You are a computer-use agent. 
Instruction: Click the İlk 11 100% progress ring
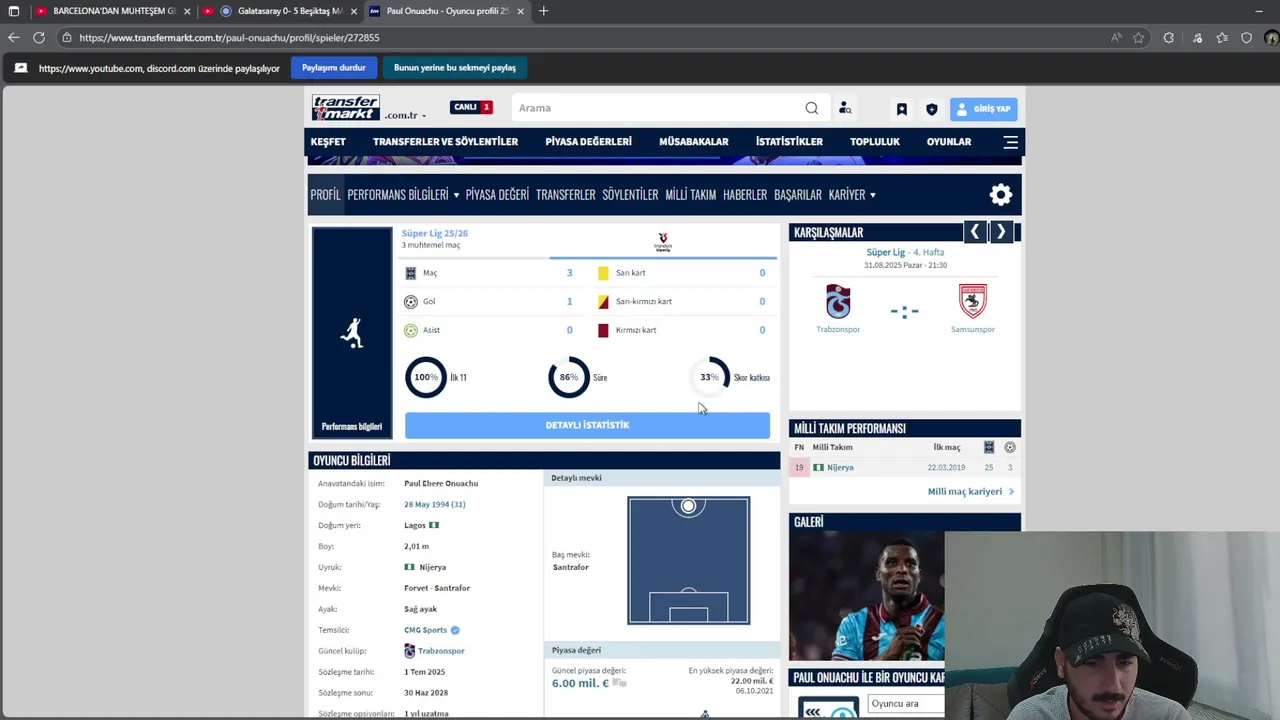425,377
